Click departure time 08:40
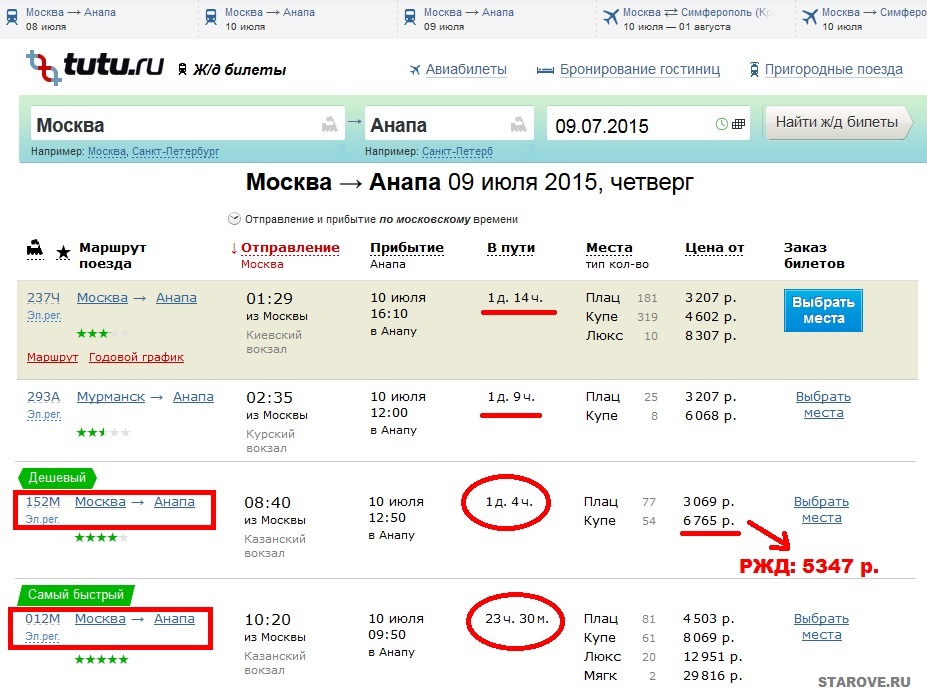Viewport: 927px width, 694px height. point(268,502)
